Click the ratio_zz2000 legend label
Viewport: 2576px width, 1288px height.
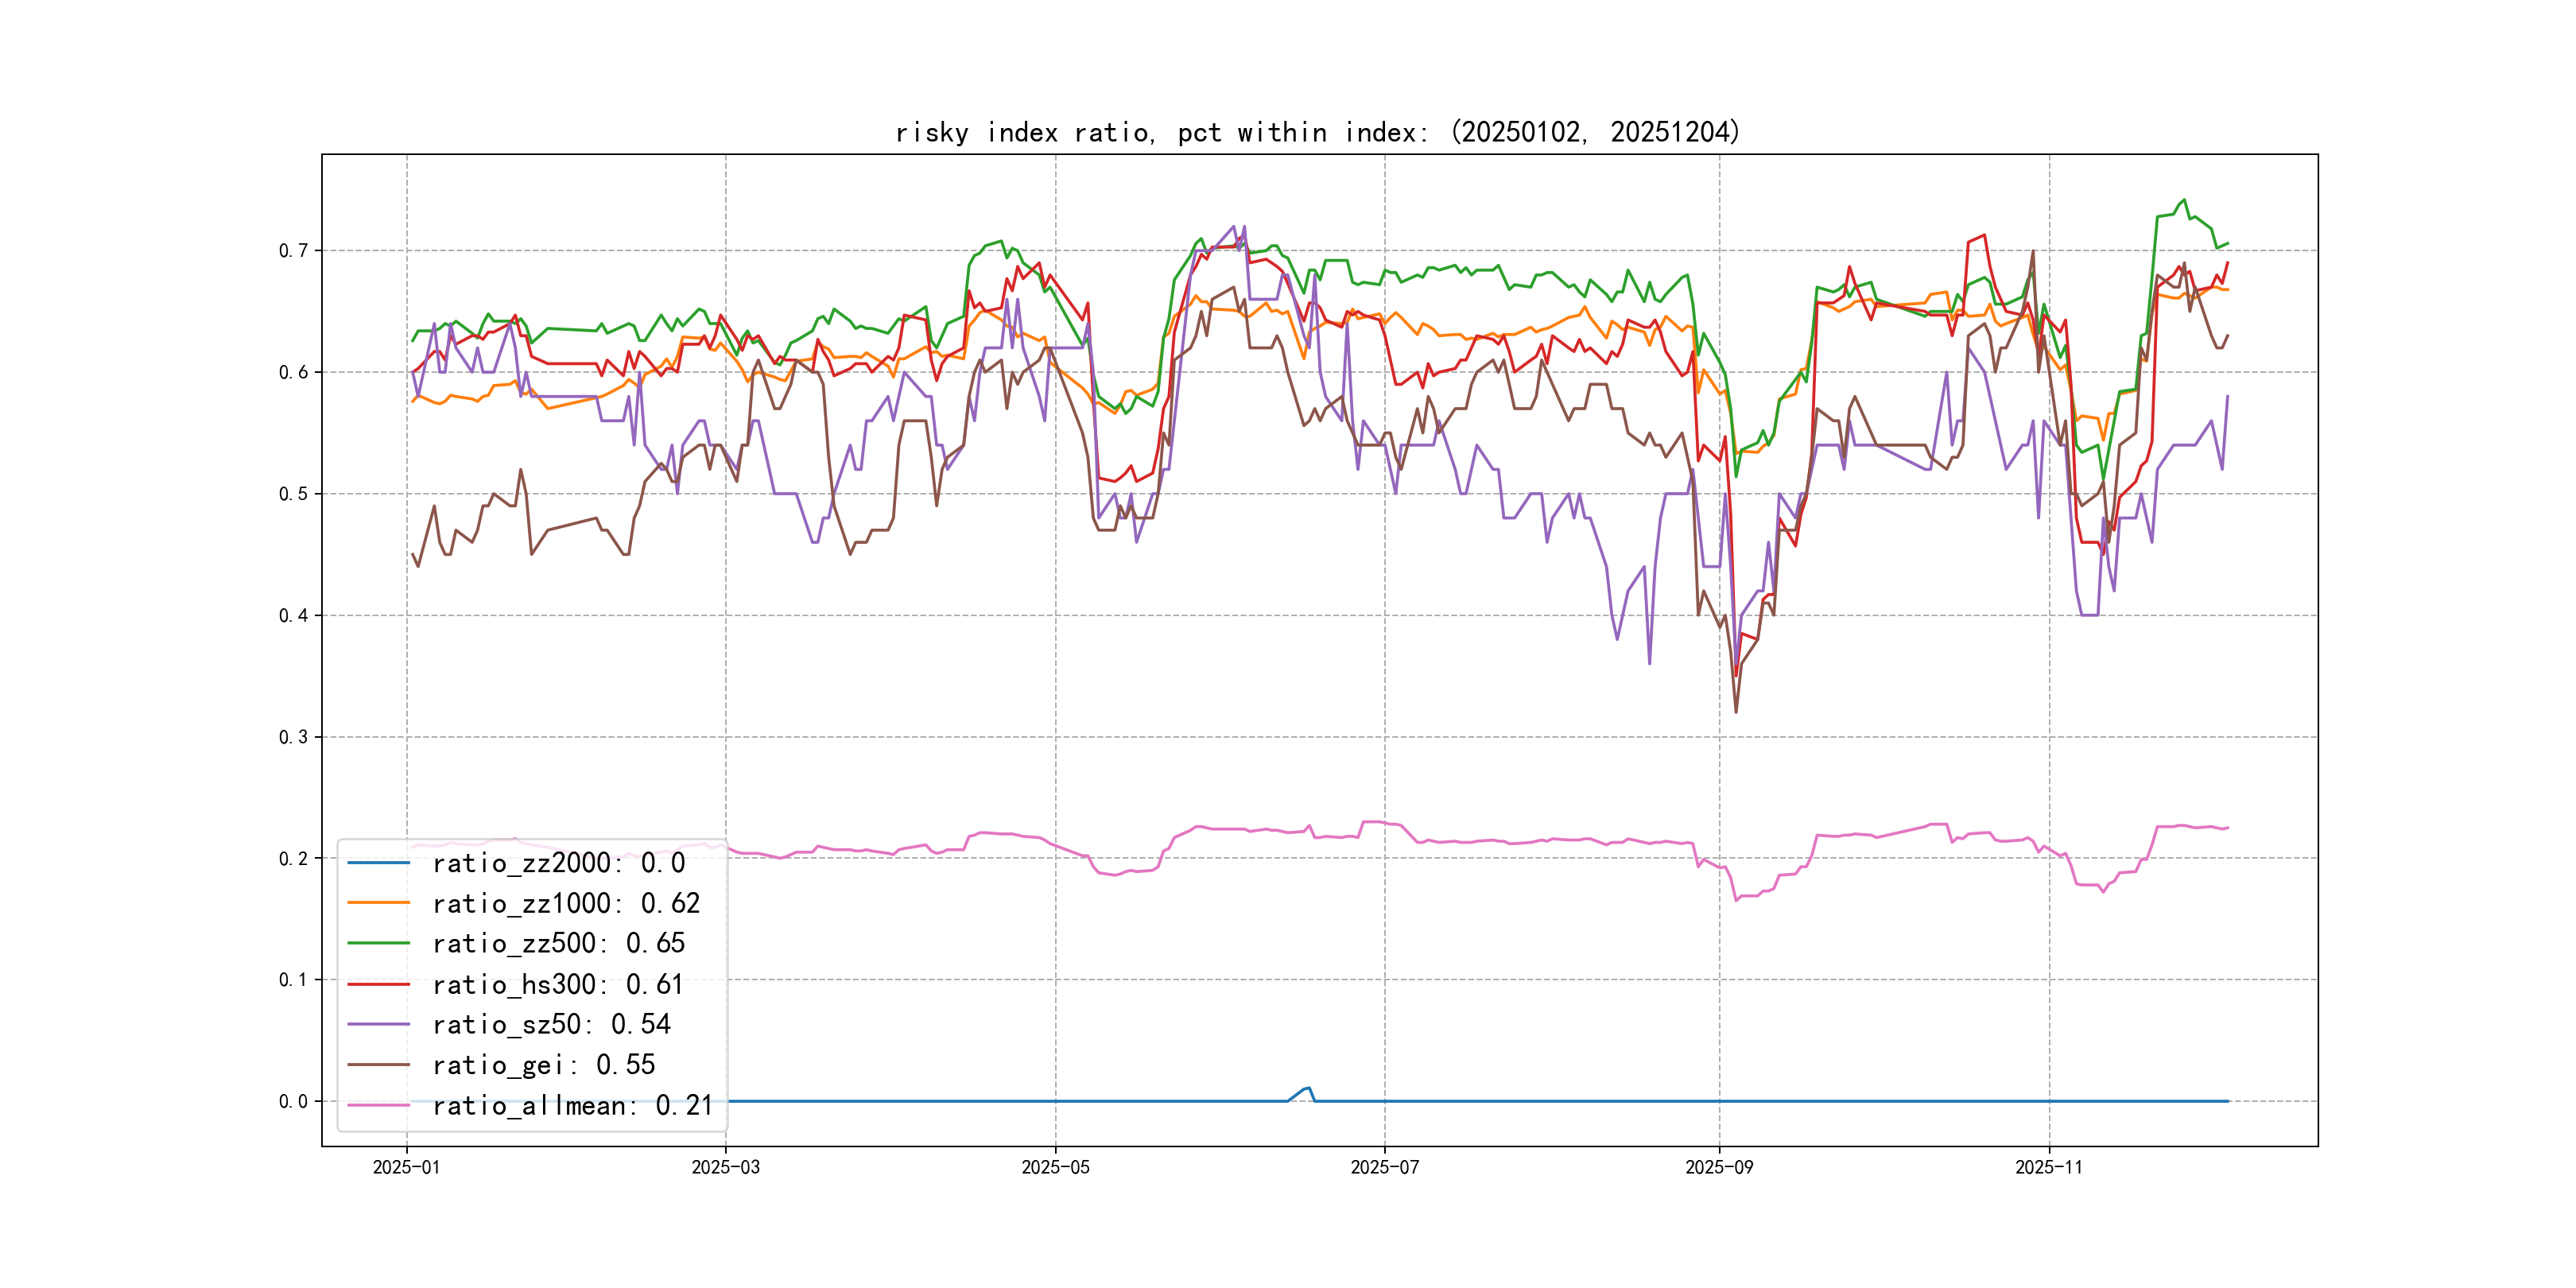click(558, 863)
